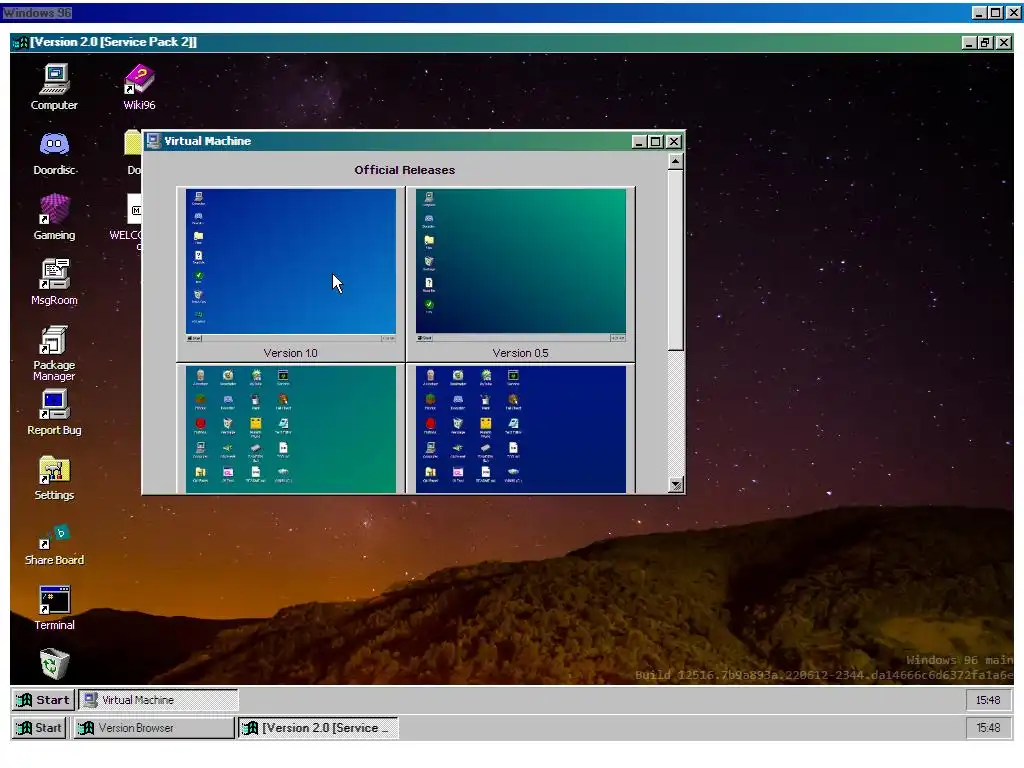Viewport: 1024px width, 768px height.
Task: Maximize the Virtual Machine window
Action: pyautogui.click(x=656, y=141)
